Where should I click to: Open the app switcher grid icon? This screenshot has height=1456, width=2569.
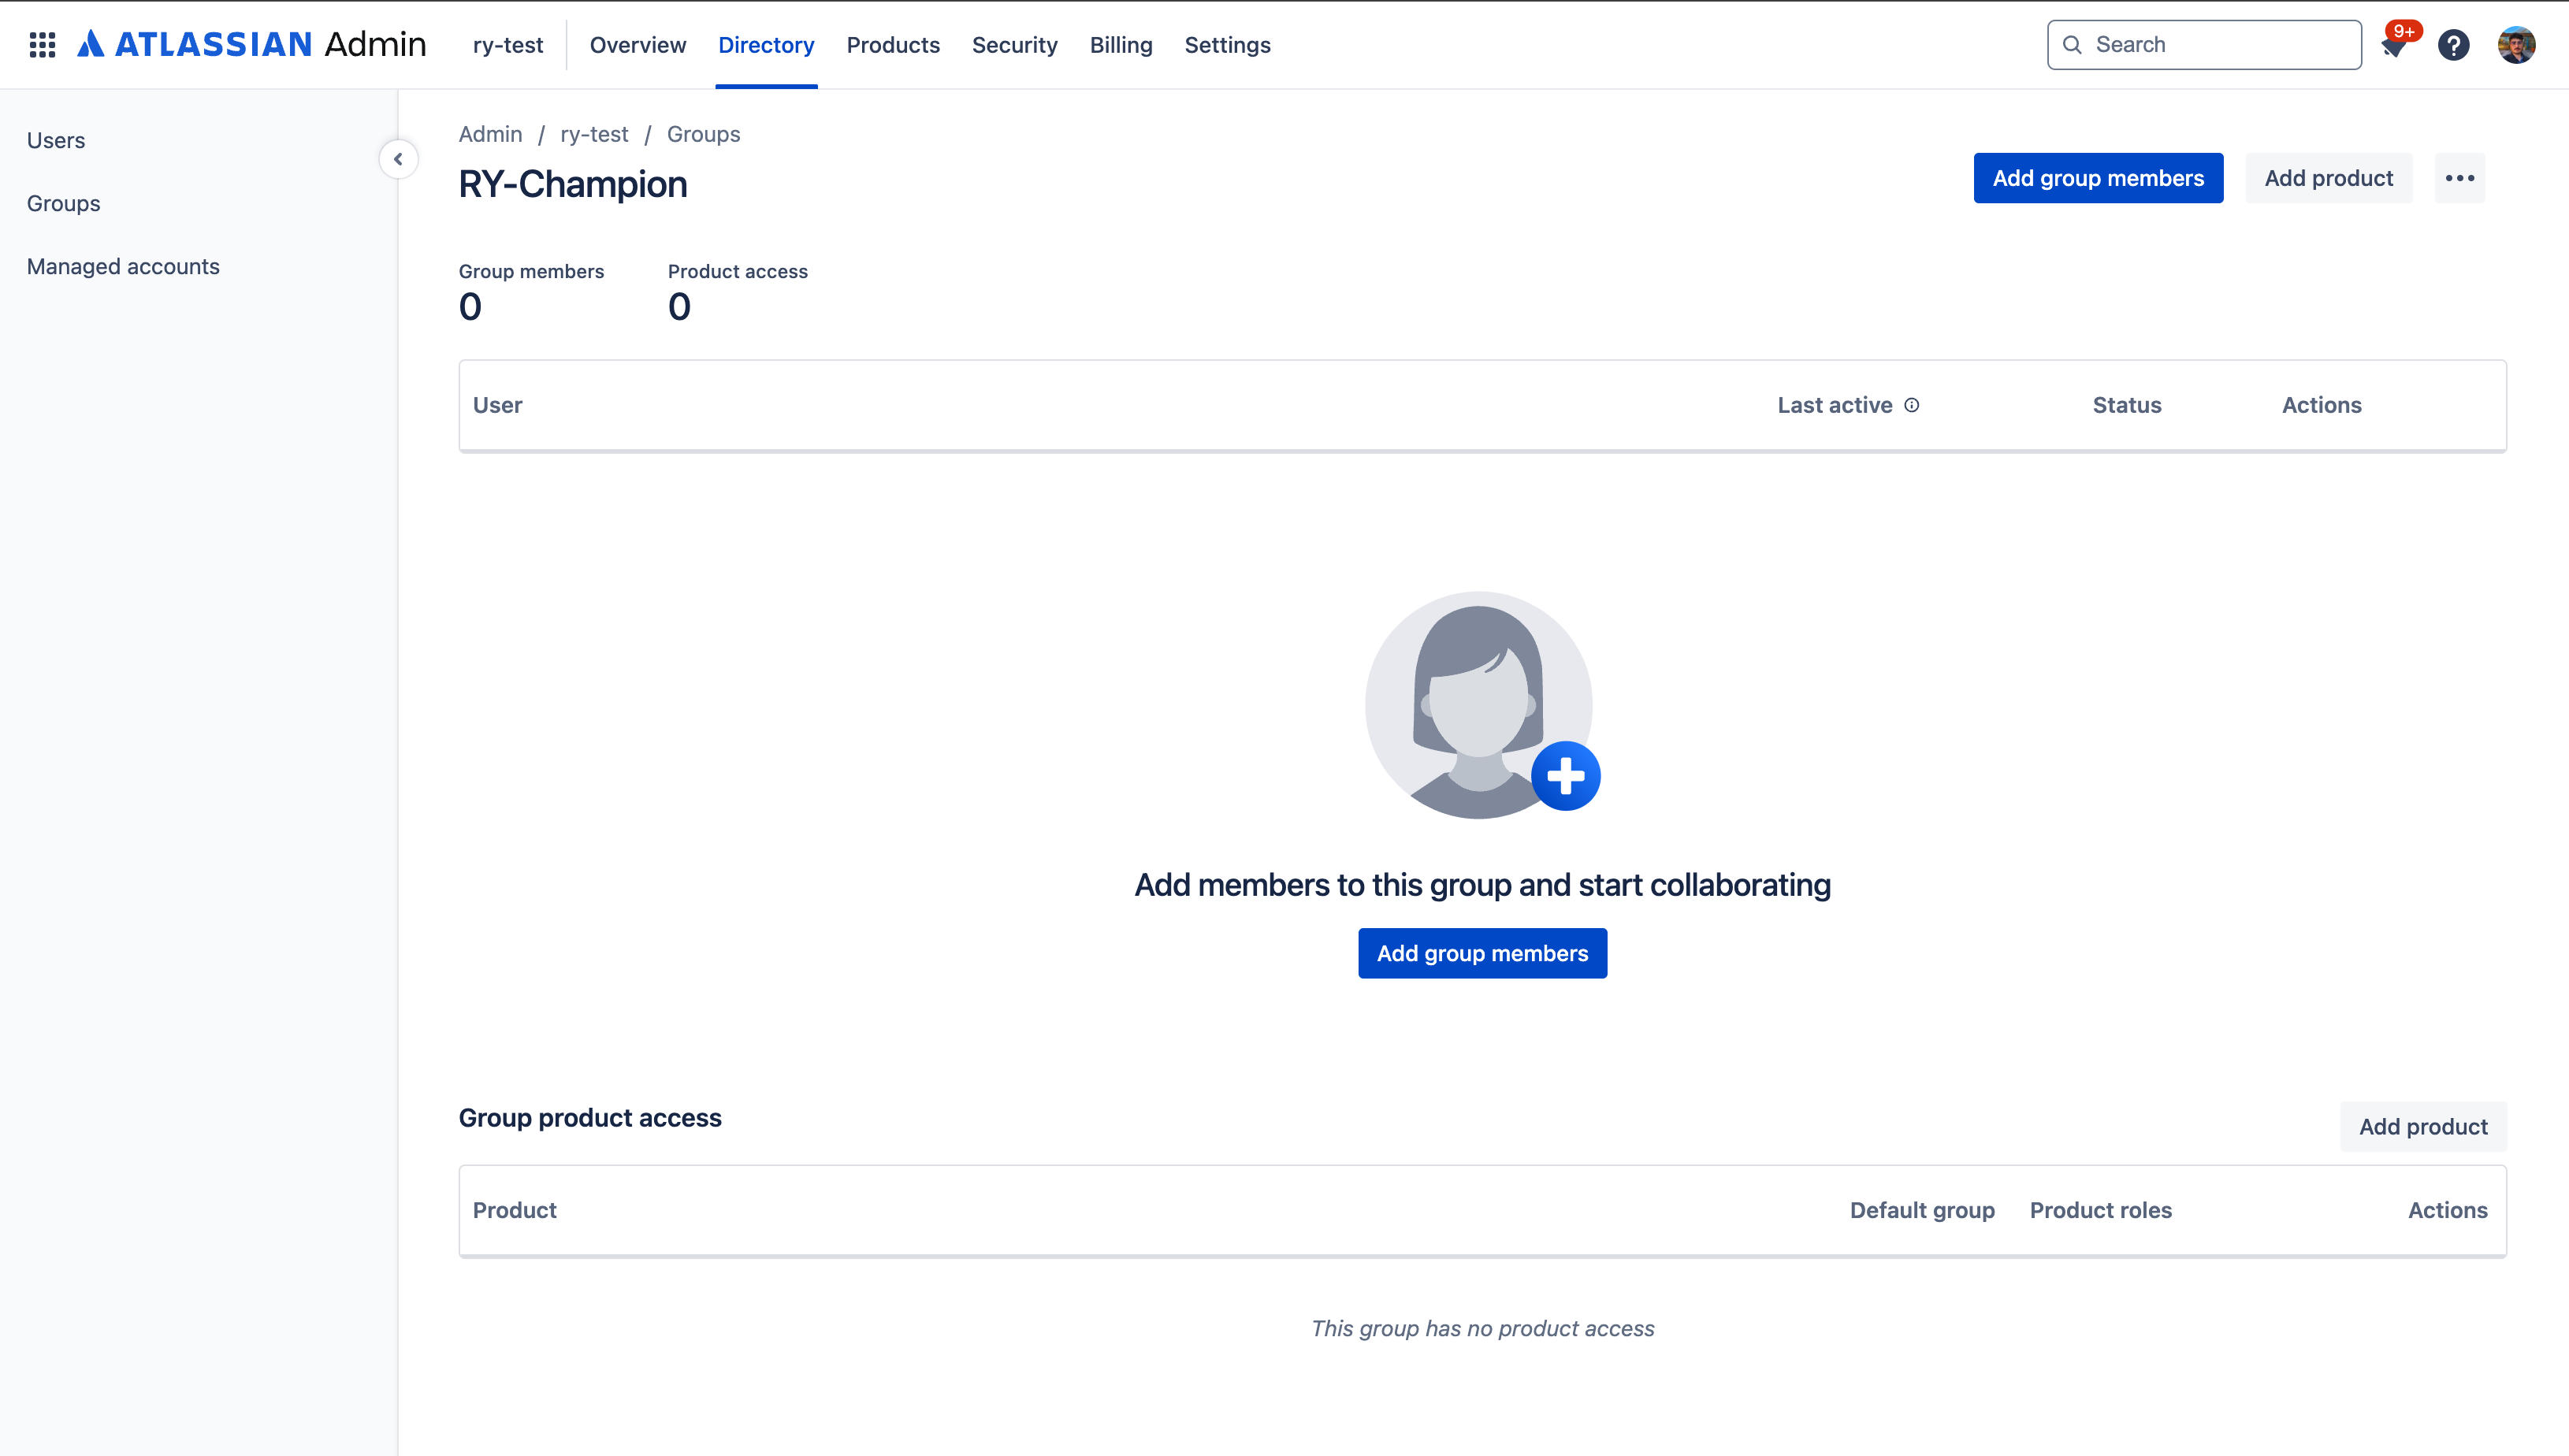(x=42, y=45)
